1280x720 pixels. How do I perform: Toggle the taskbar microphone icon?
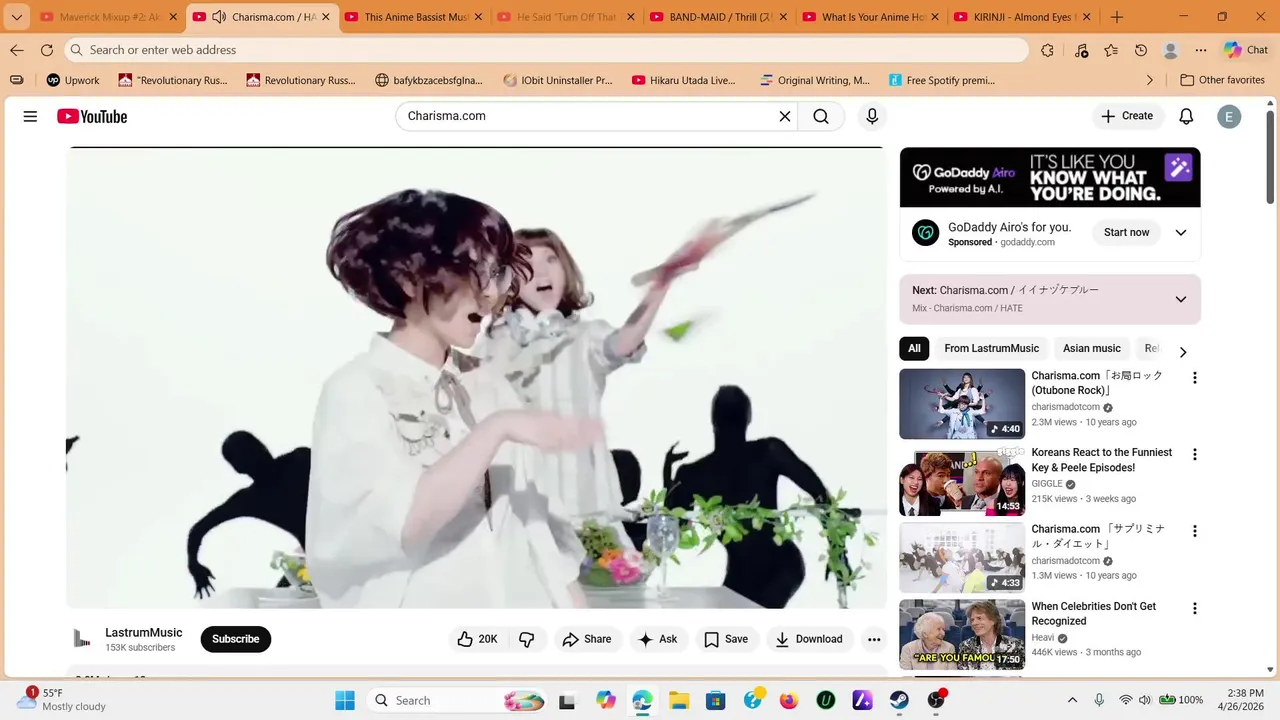(x=1099, y=700)
